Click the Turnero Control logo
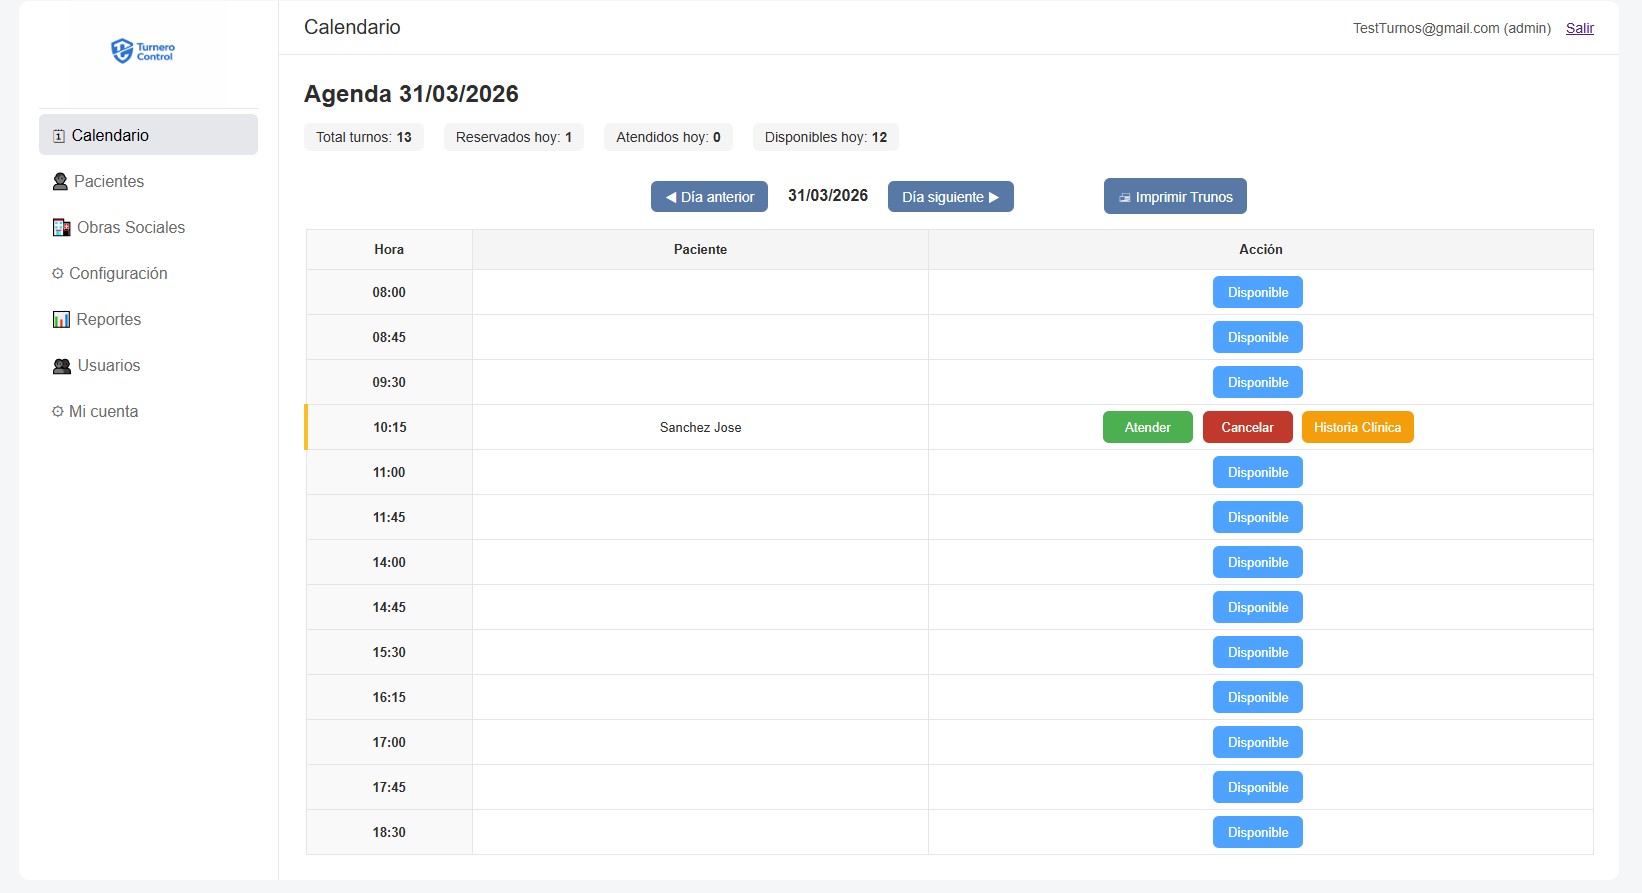Image resolution: width=1642 pixels, height=893 pixels. pyautogui.click(x=142, y=51)
